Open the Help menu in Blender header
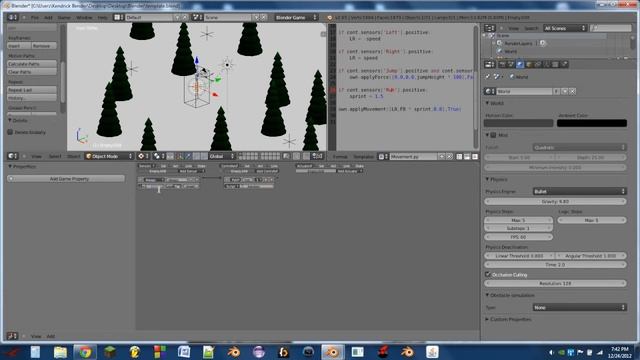The height and width of the screenshot is (360, 640). [102, 18]
